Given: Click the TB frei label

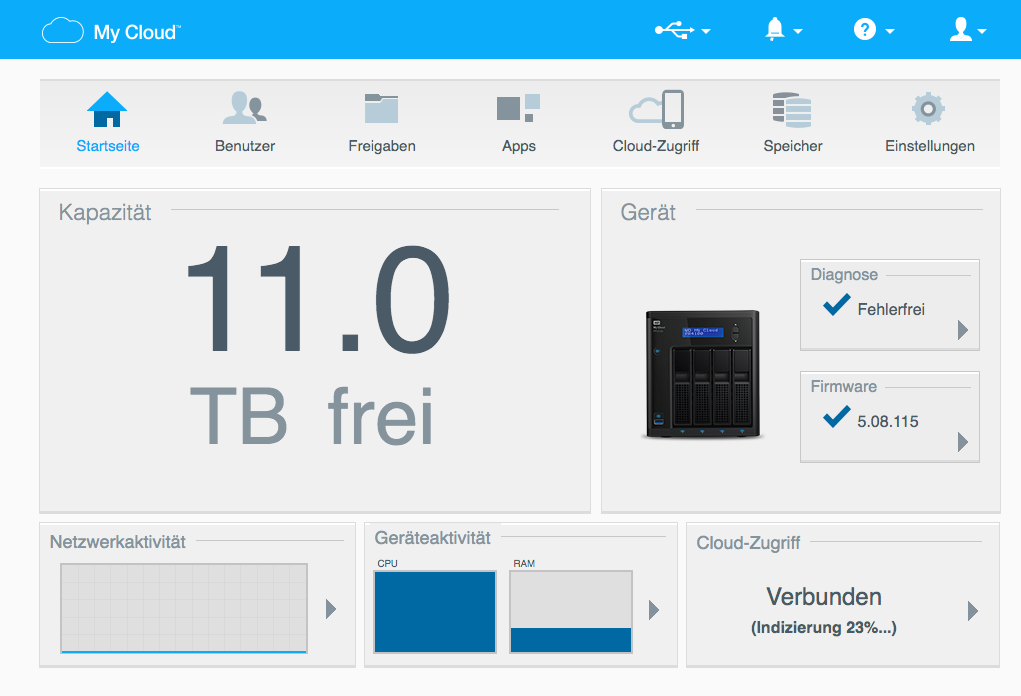Looking at the screenshot, I should pos(311,415).
